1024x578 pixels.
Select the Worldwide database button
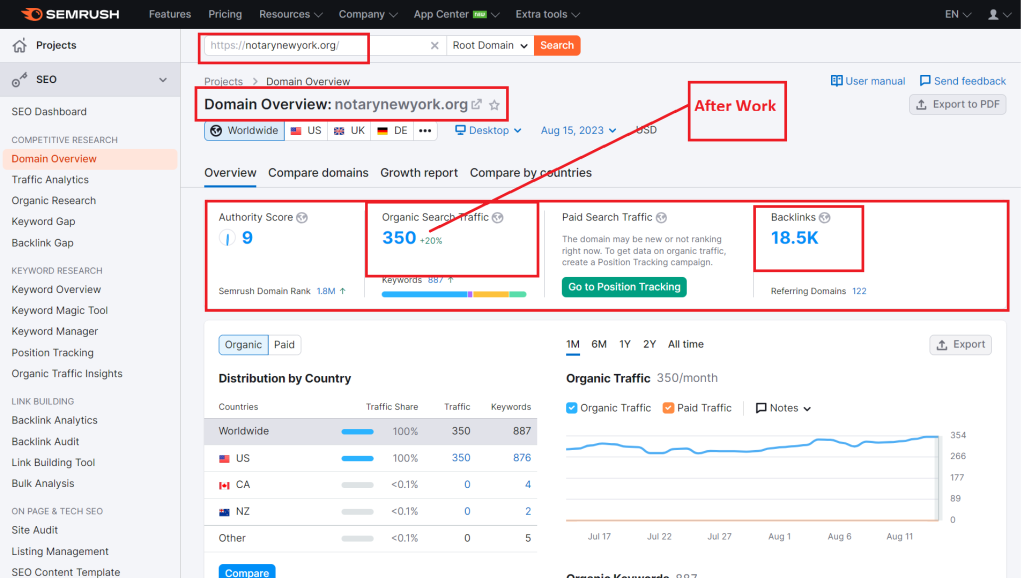point(244,131)
